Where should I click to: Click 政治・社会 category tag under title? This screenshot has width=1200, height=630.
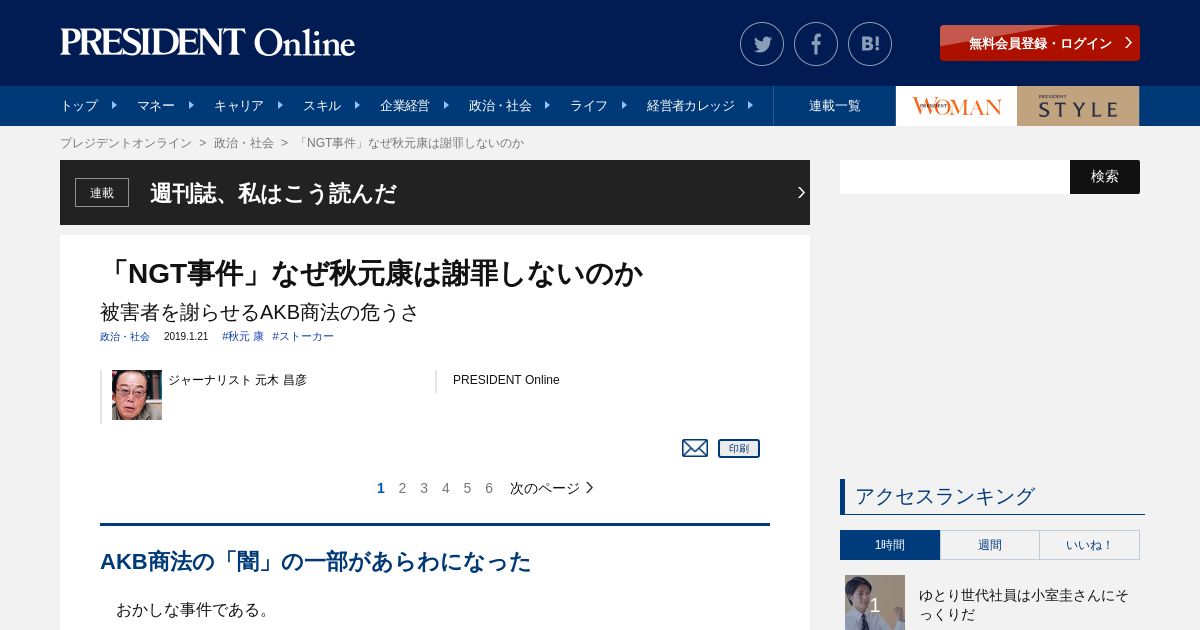pyautogui.click(x=125, y=337)
